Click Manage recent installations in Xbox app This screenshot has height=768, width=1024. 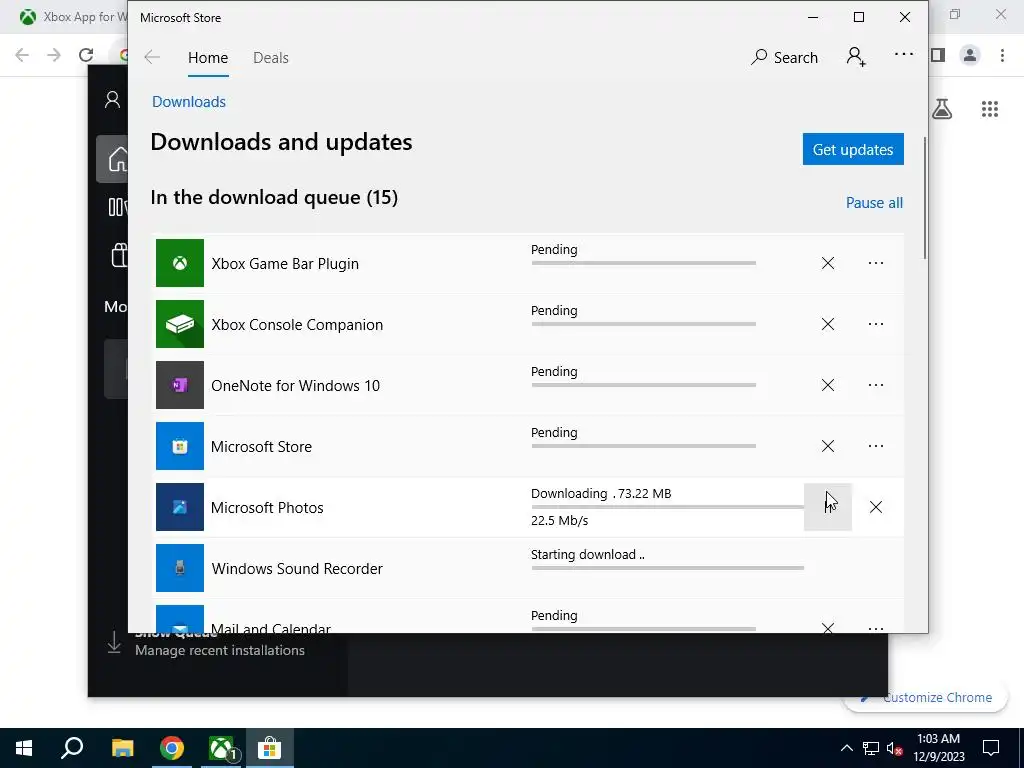tap(219, 650)
